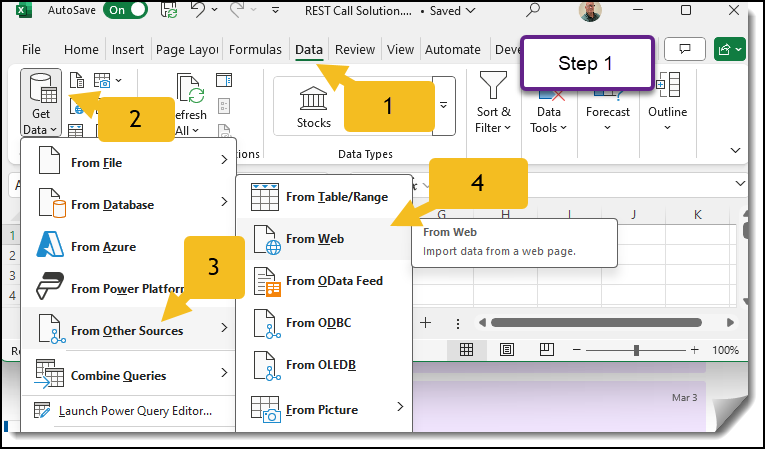Image resolution: width=765 pixels, height=449 pixels.
Task: Click the zoom out minus button
Action: [577, 350]
